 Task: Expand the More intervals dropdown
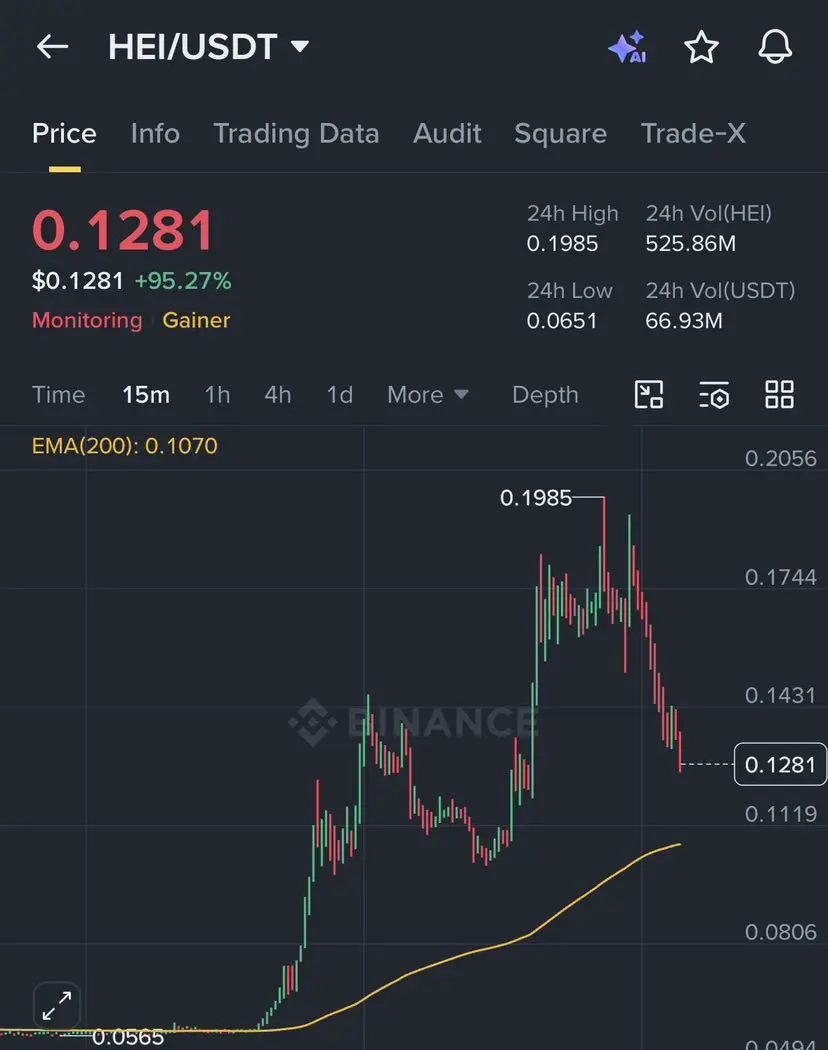tap(427, 394)
